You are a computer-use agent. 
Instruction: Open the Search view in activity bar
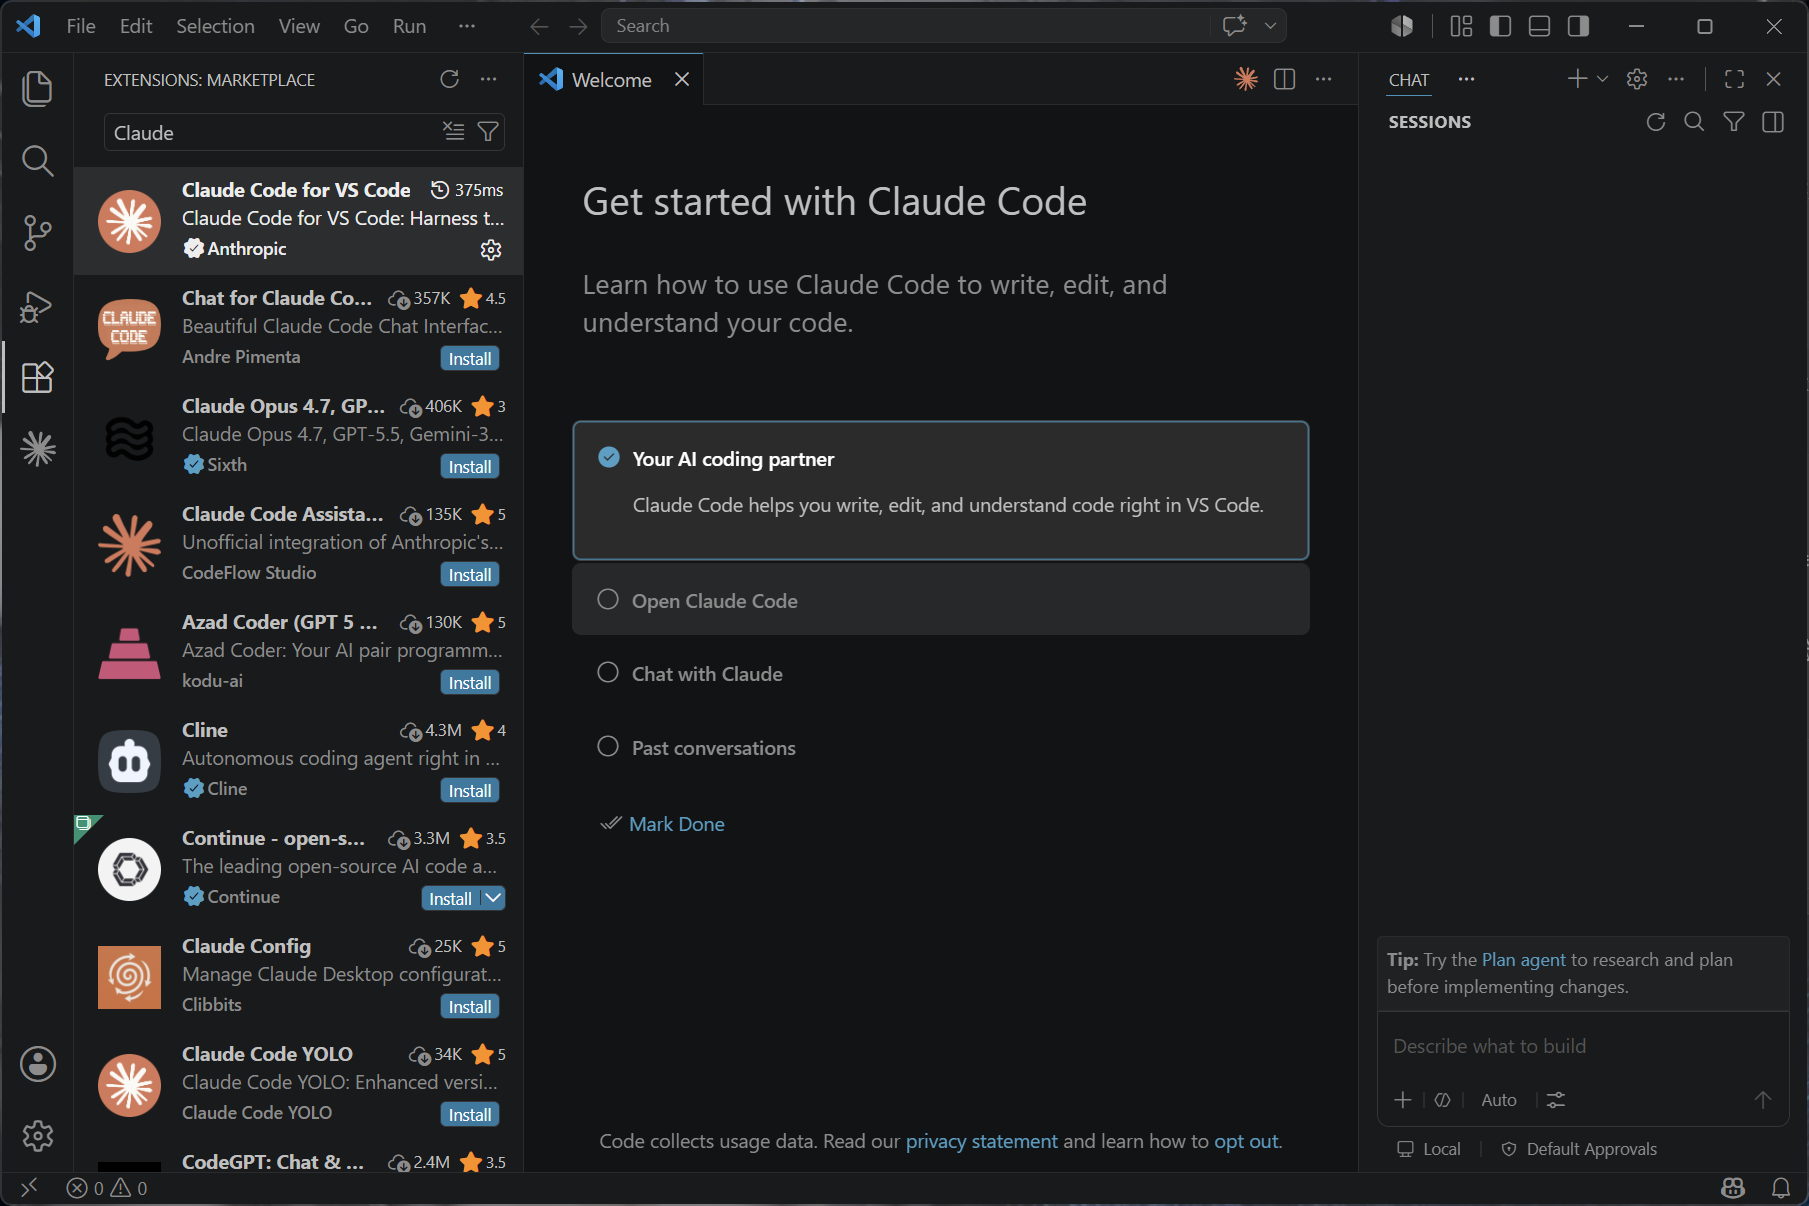pos(37,161)
